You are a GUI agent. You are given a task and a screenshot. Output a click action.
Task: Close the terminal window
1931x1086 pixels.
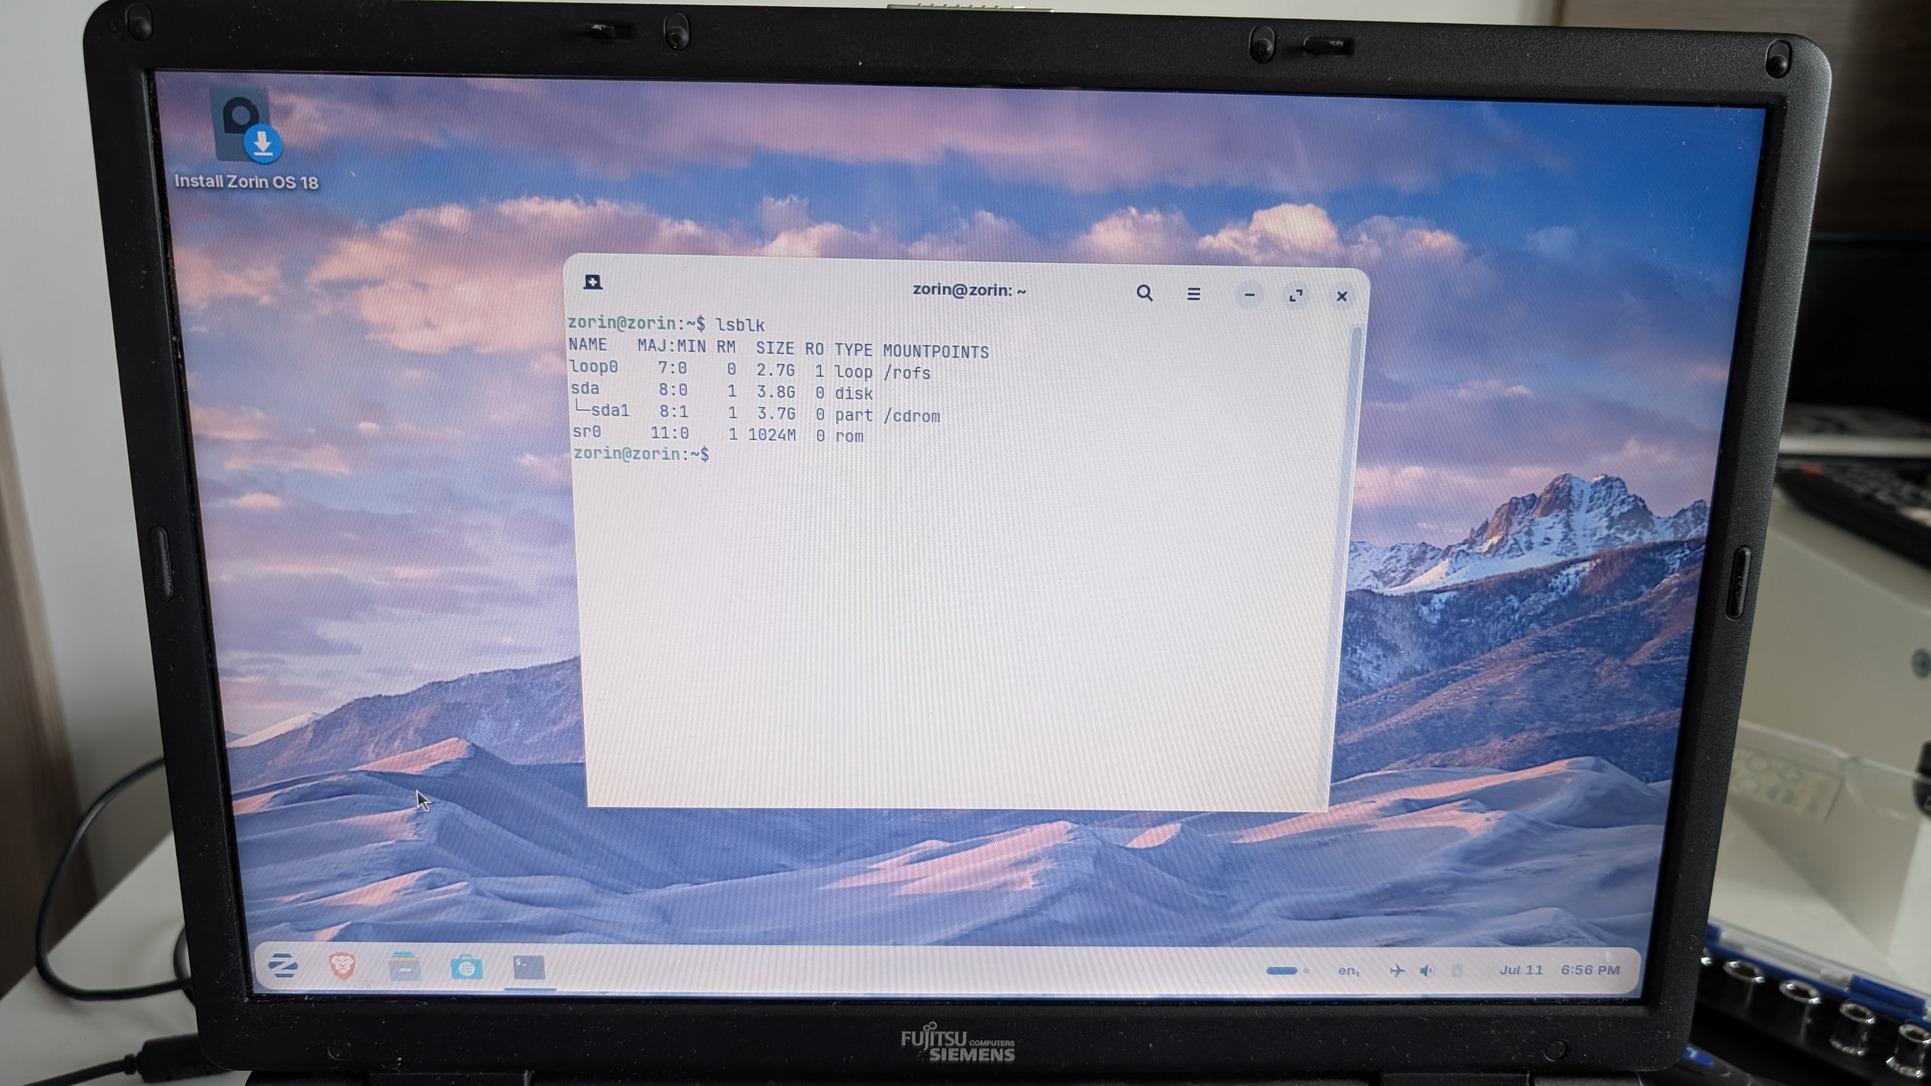click(1341, 296)
